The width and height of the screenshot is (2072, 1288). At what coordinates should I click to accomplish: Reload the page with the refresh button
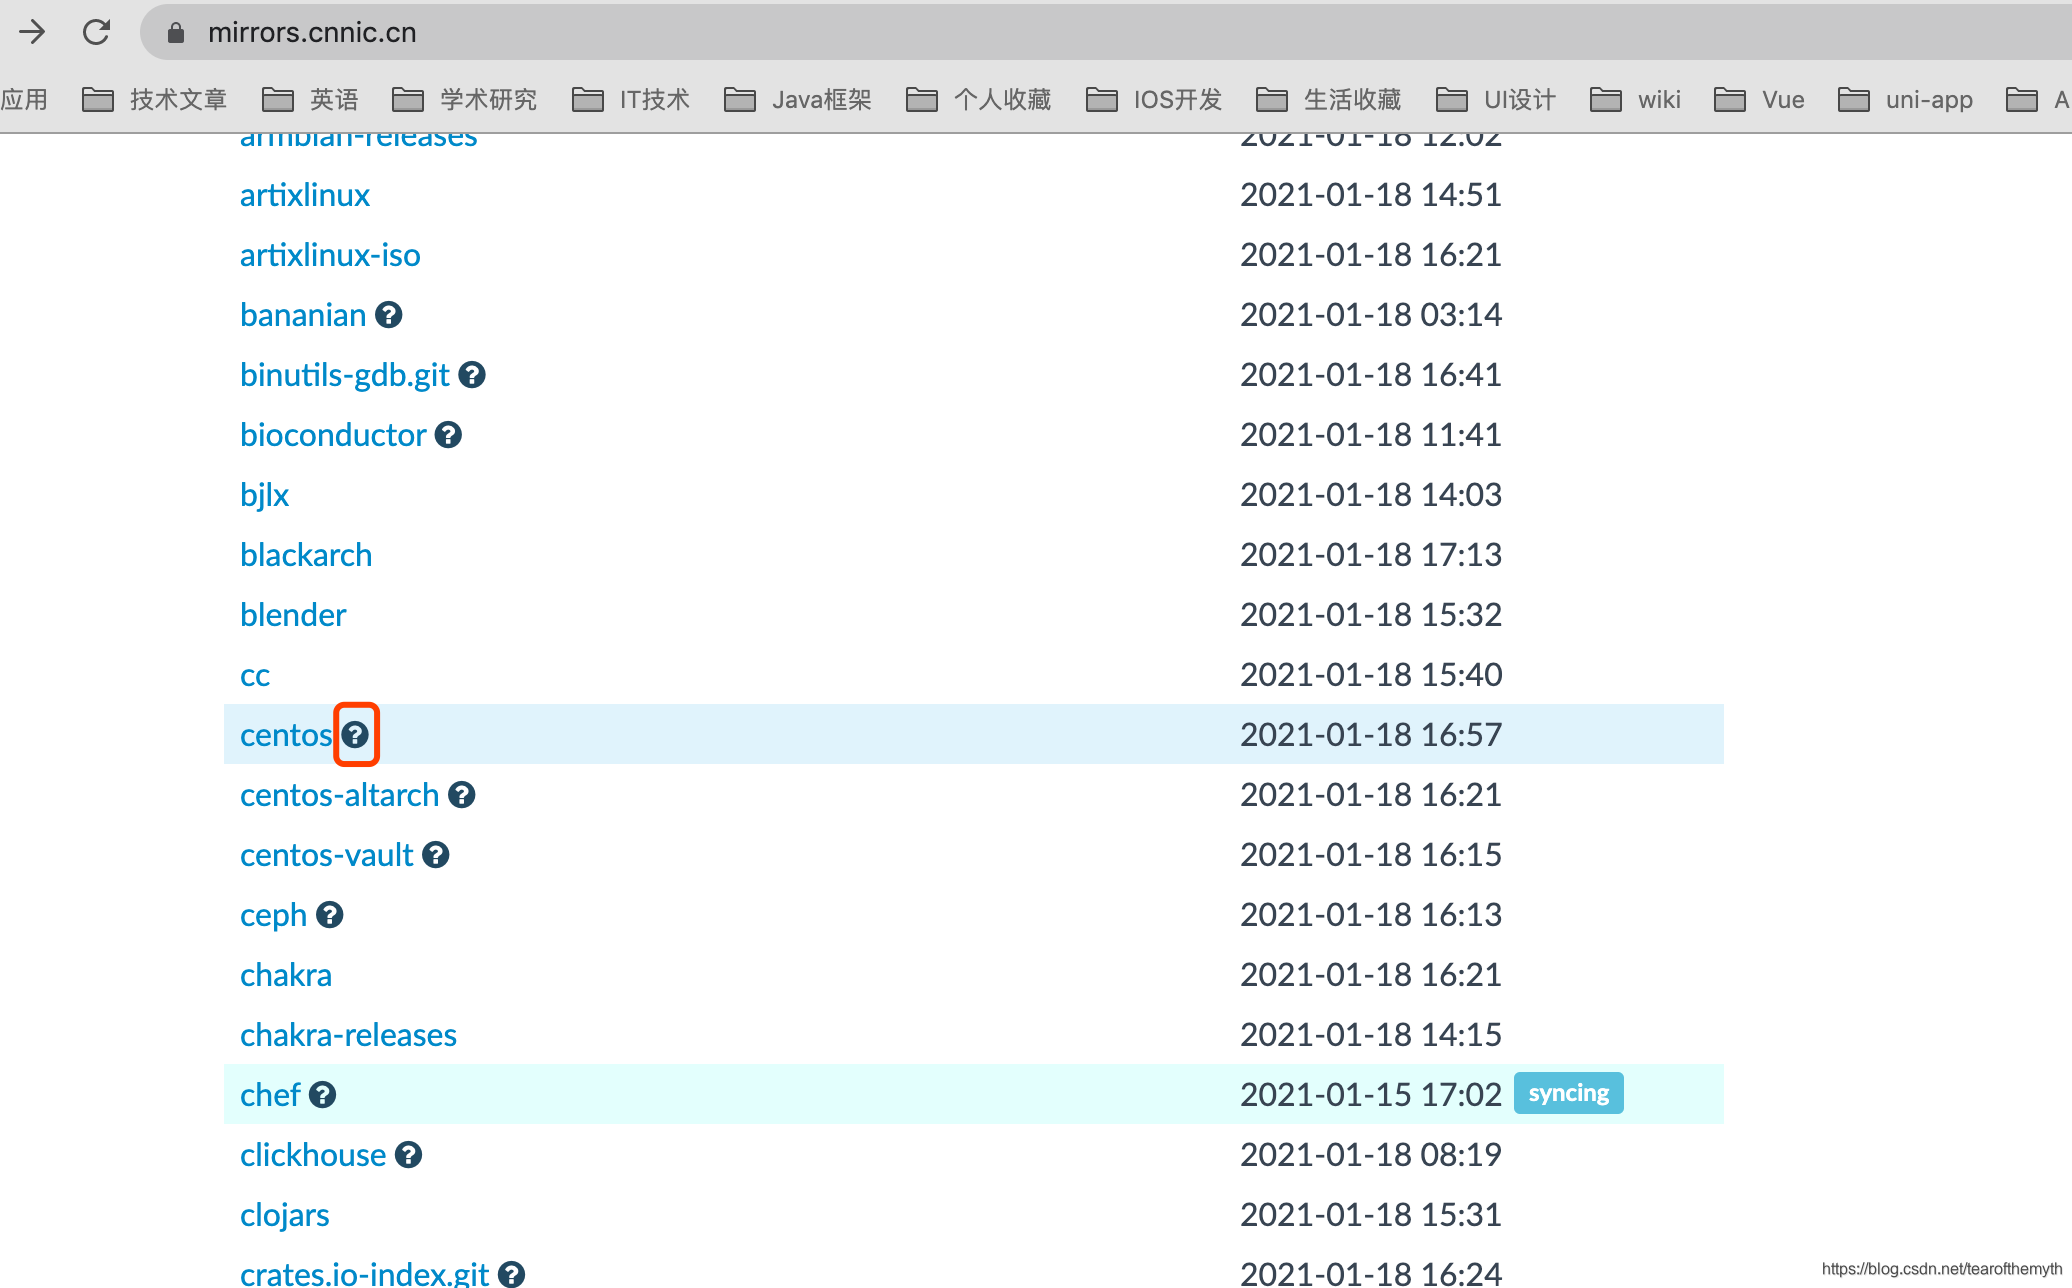(x=96, y=32)
